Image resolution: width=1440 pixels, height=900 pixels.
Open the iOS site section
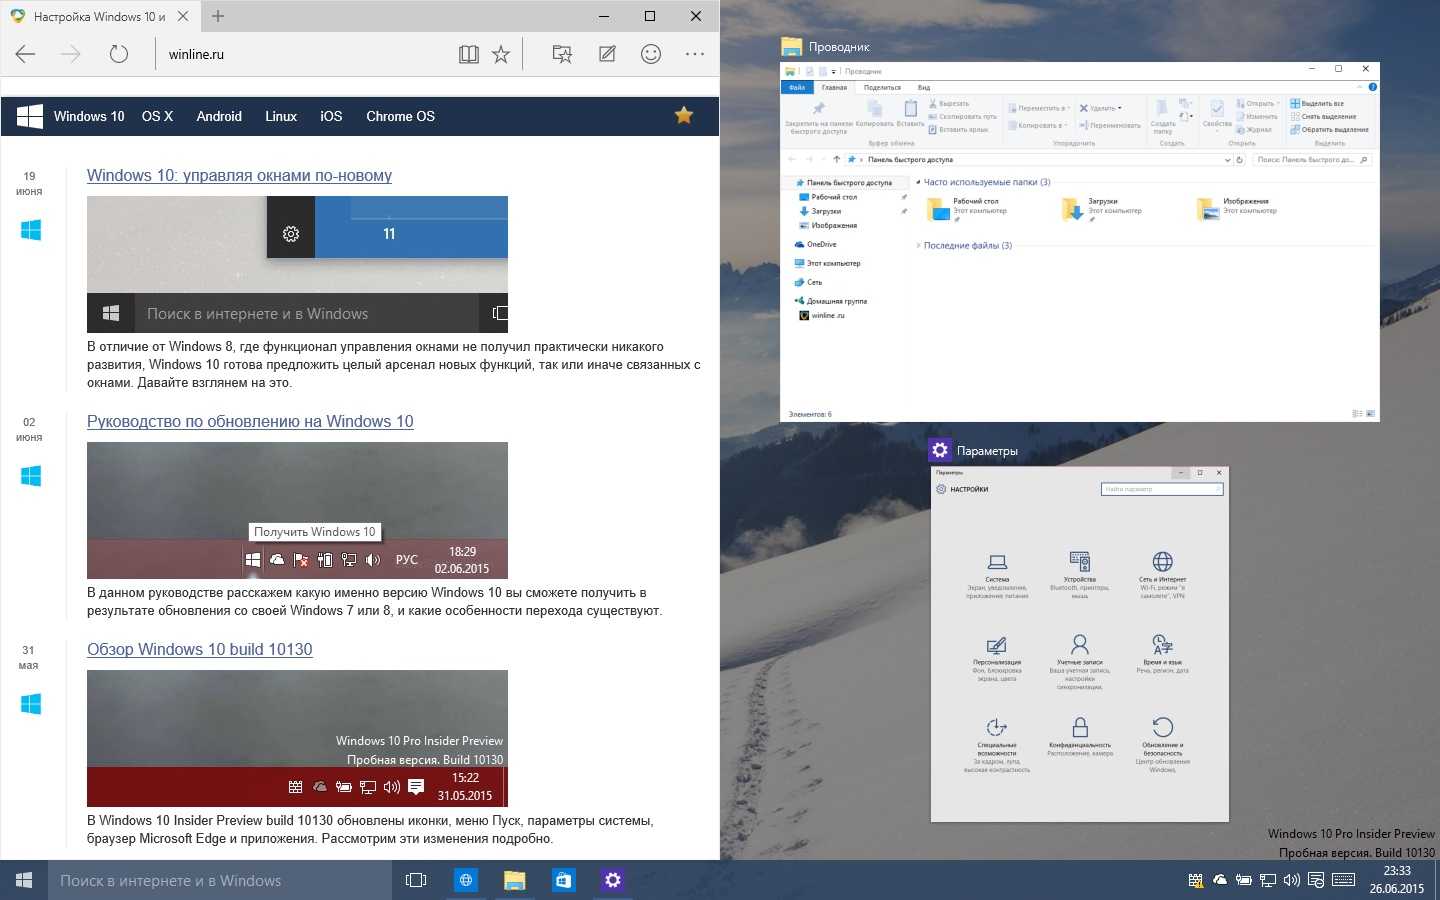(331, 116)
